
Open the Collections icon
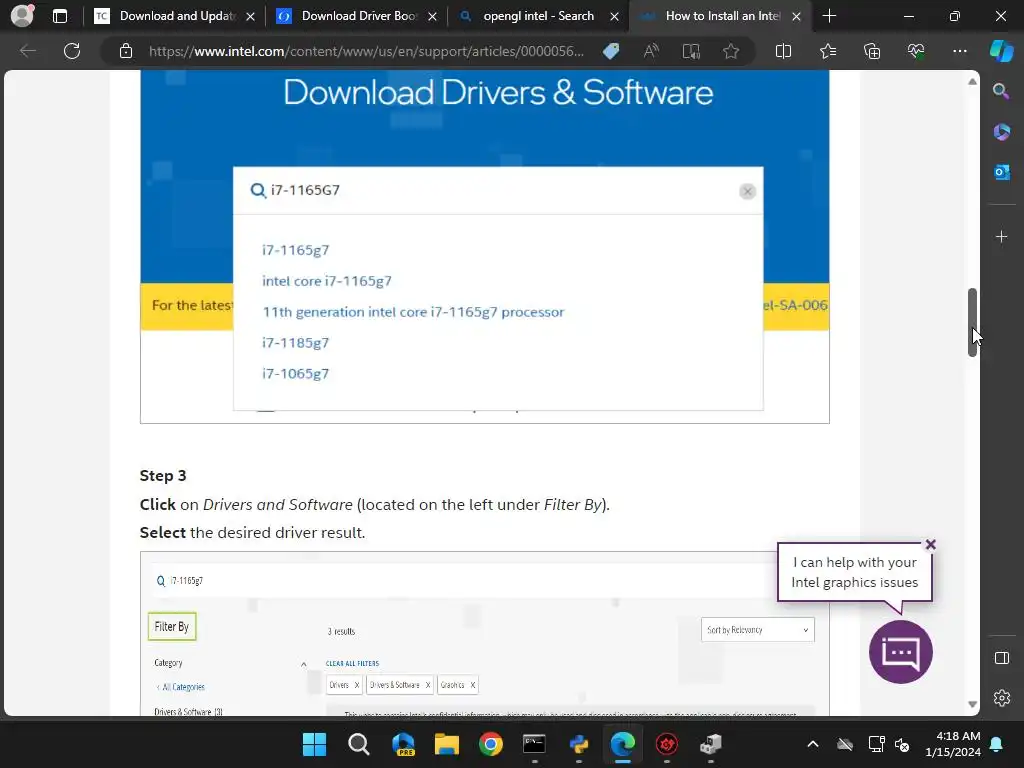pos(872,51)
